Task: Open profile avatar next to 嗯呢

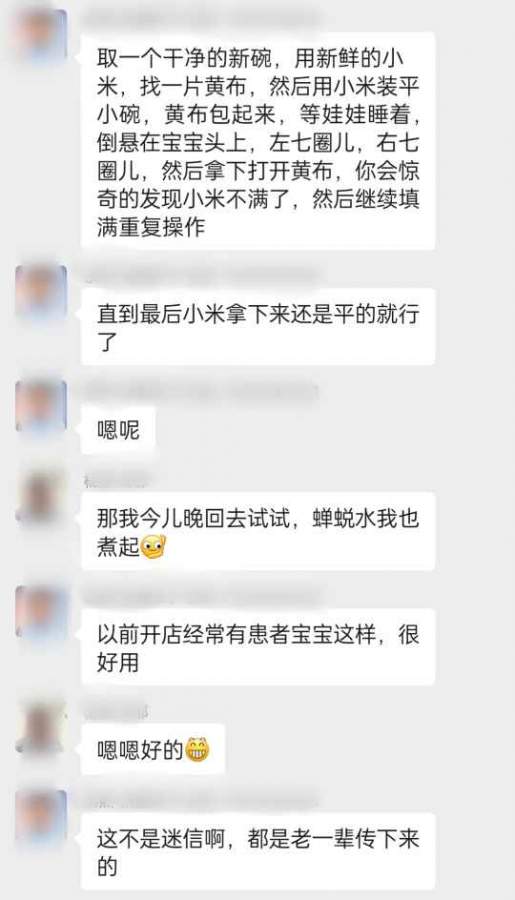Action: point(41,406)
